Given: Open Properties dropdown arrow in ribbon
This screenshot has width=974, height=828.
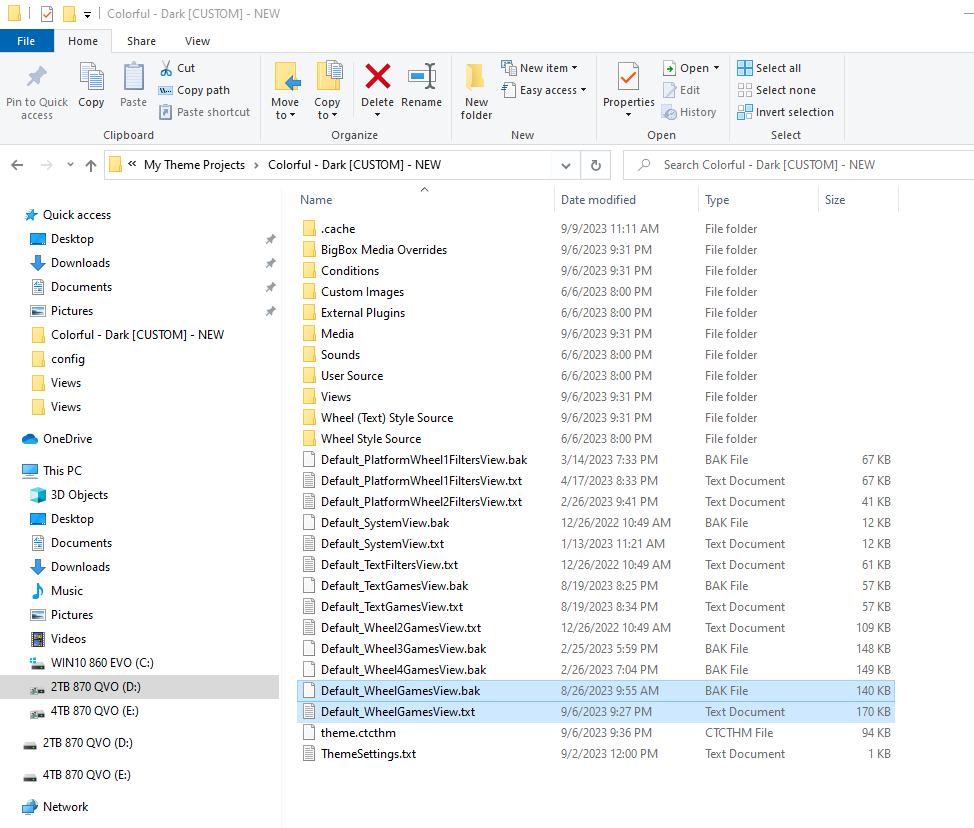Looking at the screenshot, I should (x=629, y=115).
